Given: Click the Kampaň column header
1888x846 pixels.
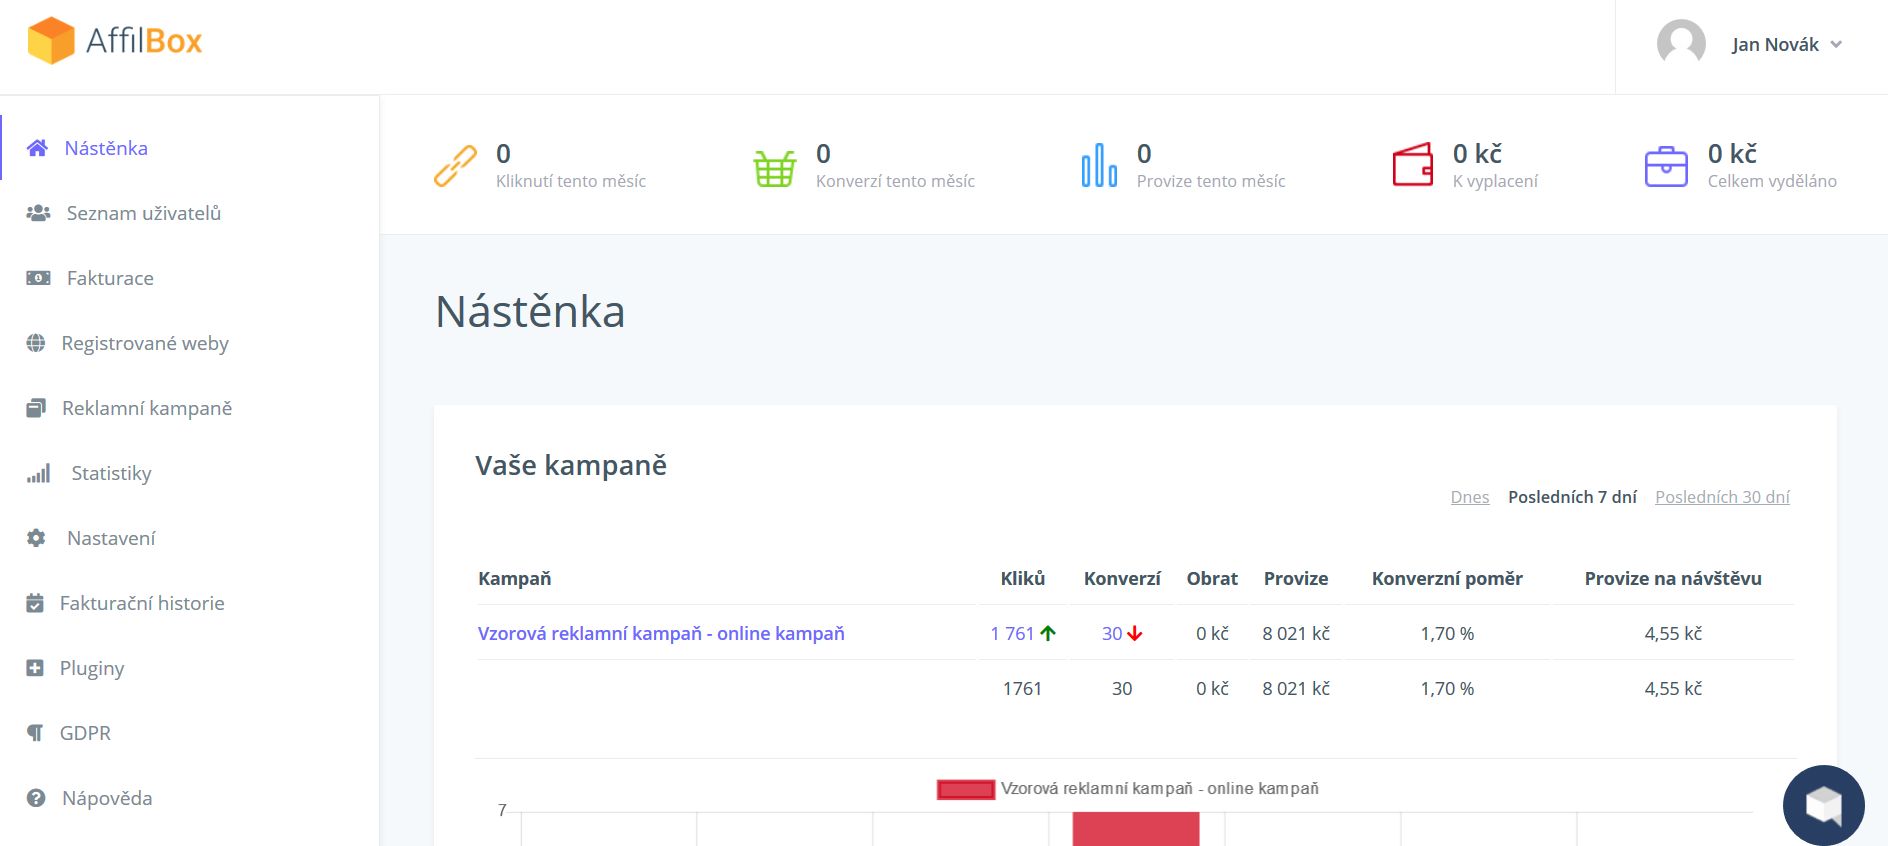Looking at the screenshot, I should click(515, 578).
